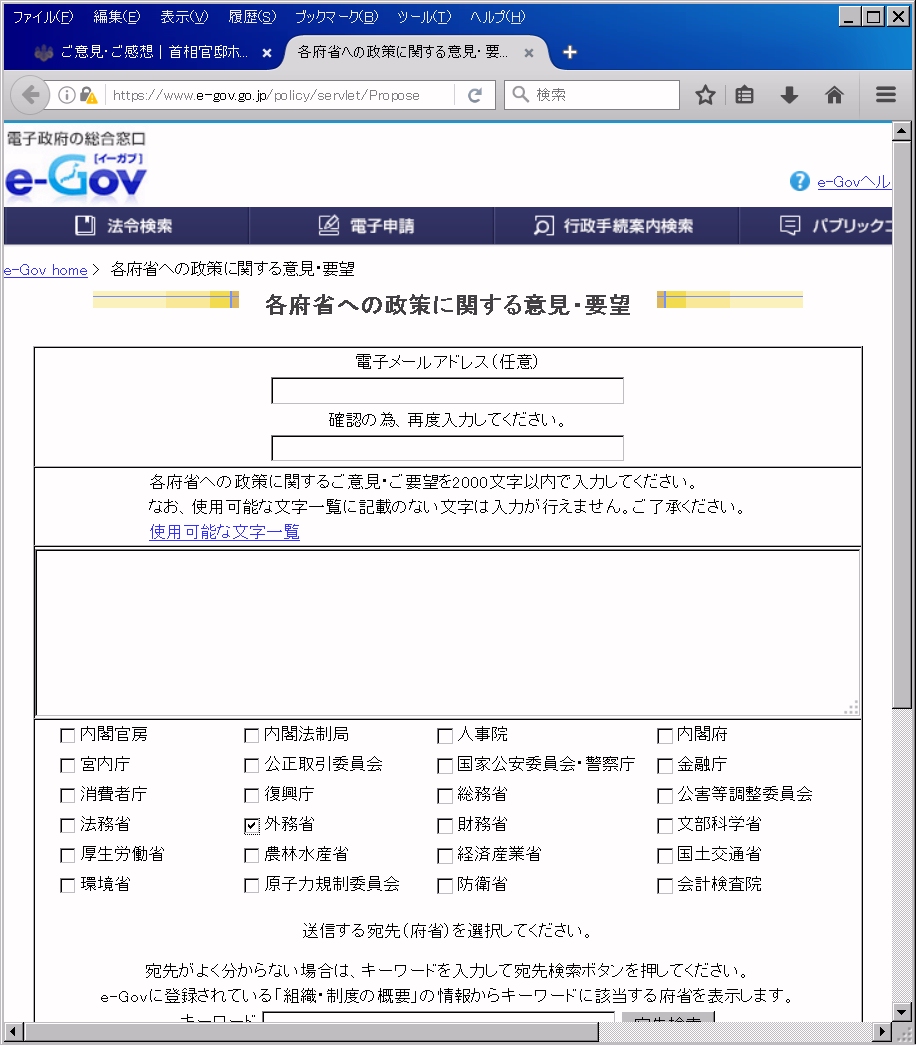This screenshot has width=916, height=1046.
Task: Open the Firefox hamburger menu
Action: pos(884,94)
